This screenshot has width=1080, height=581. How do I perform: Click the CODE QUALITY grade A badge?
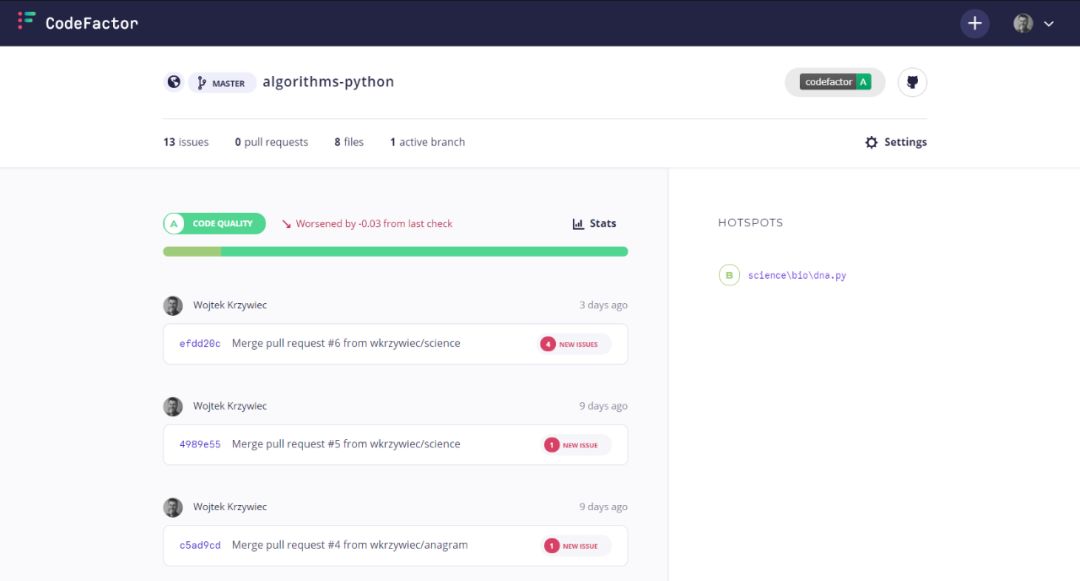214,224
